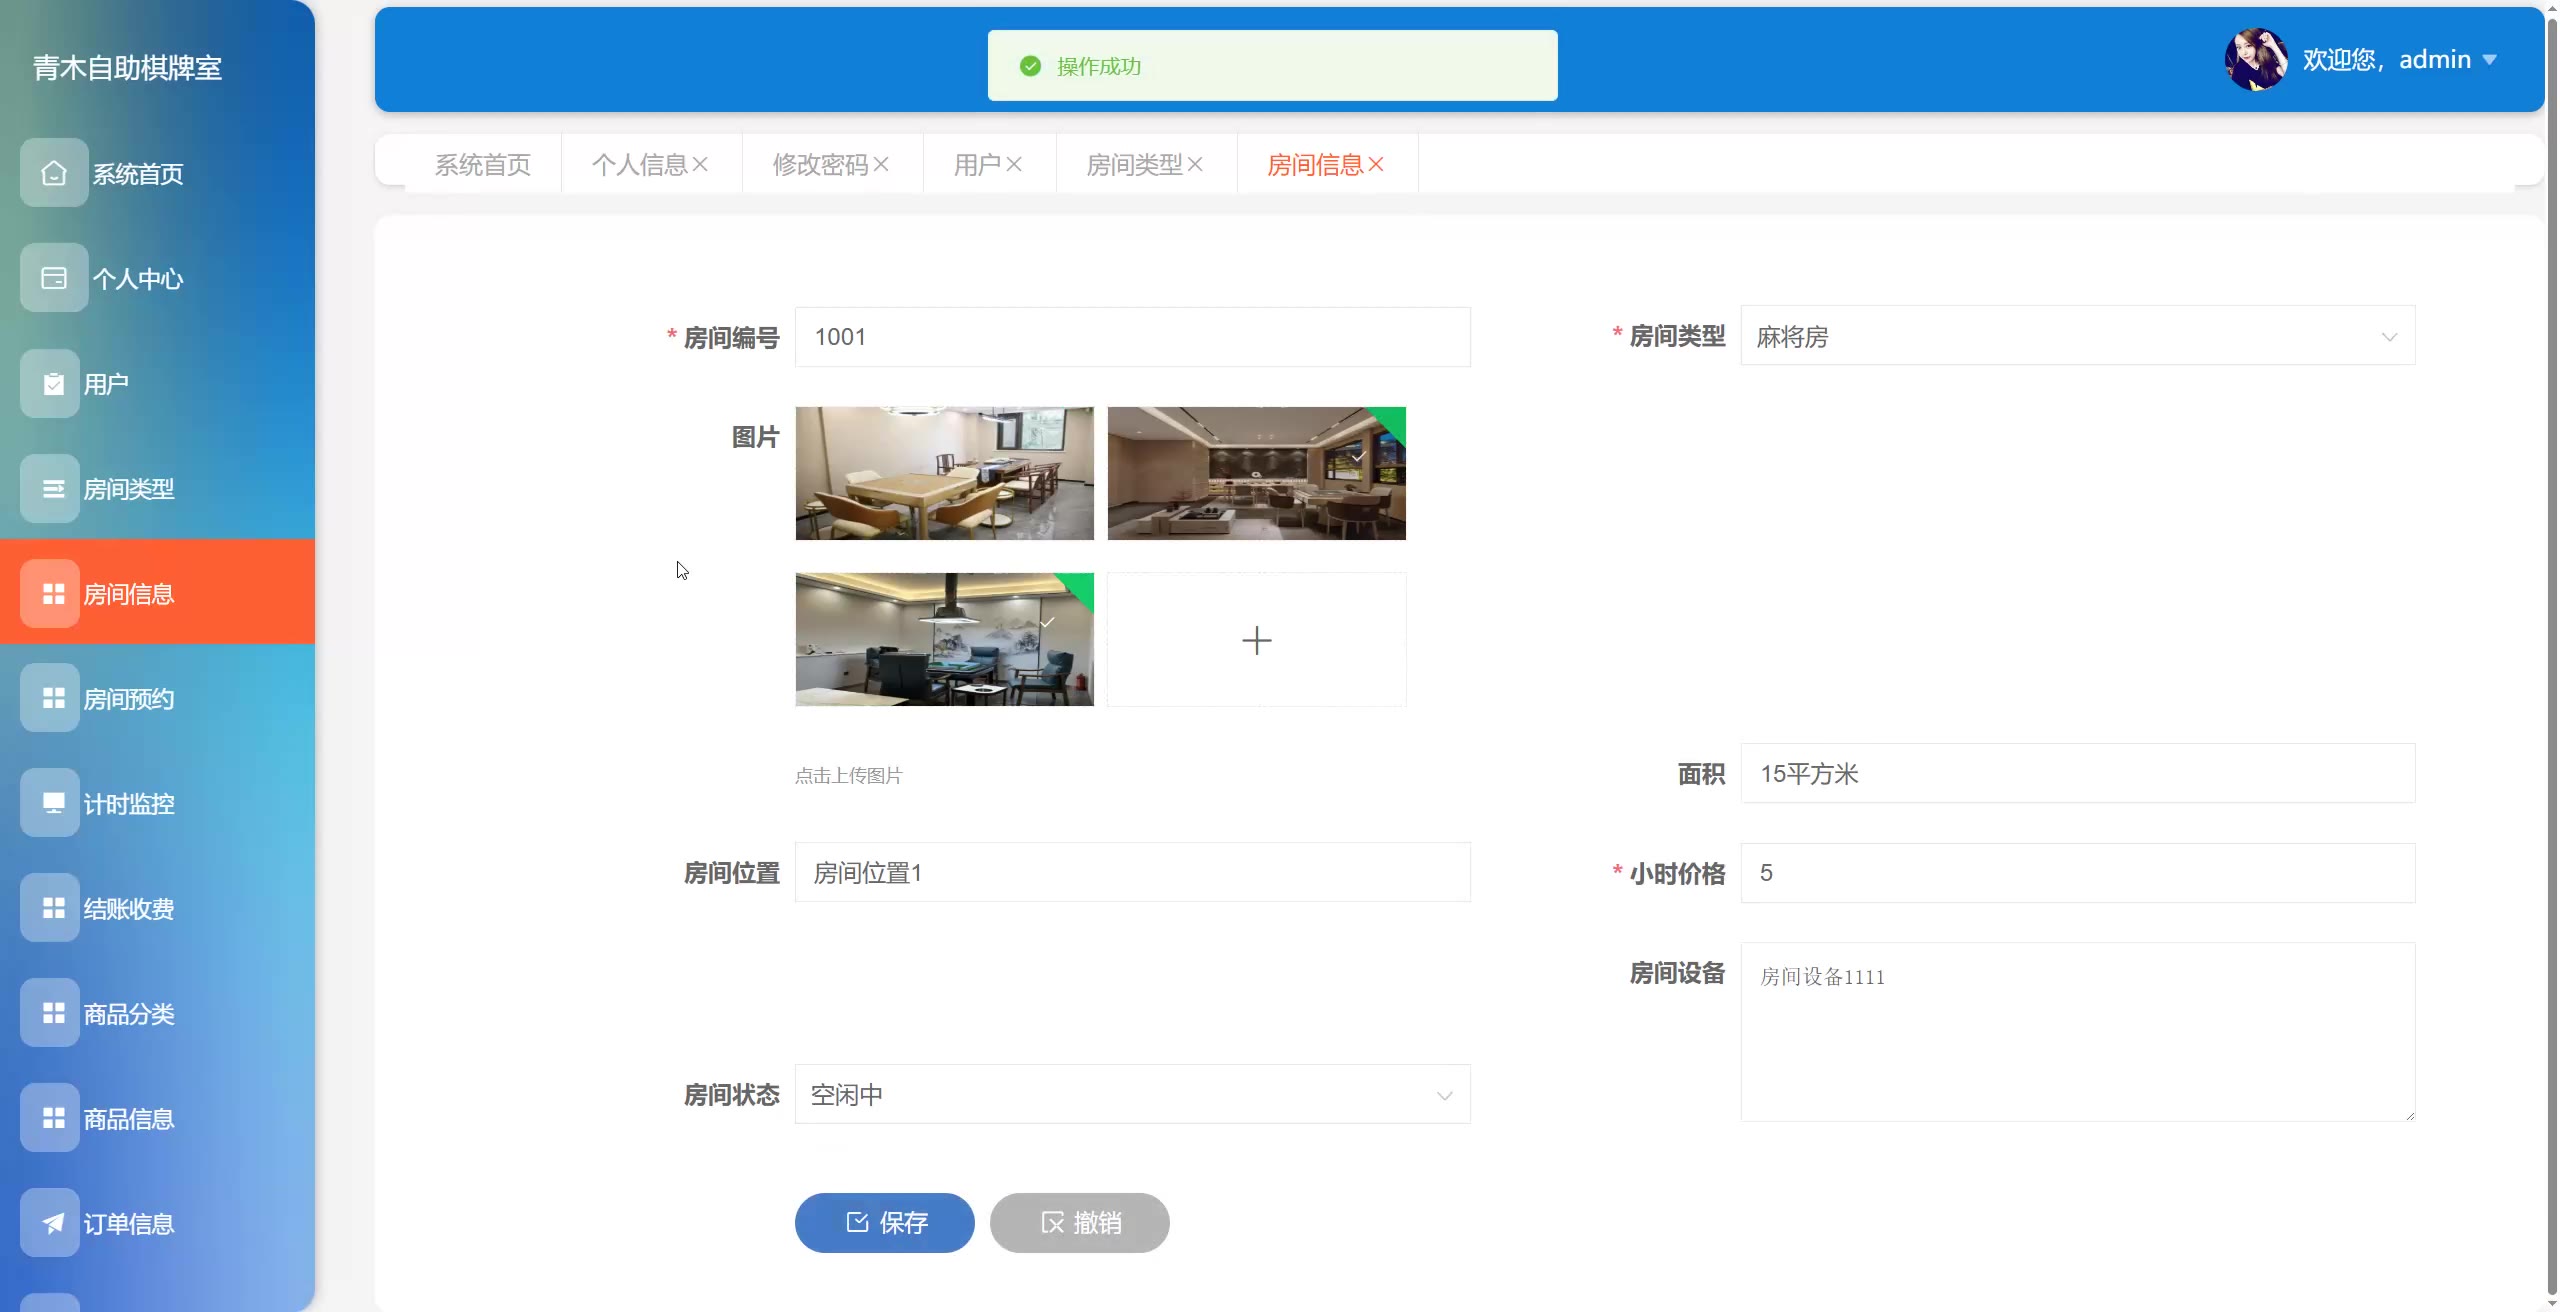Click the plus icon to upload image
The height and width of the screenshot is (1312, 2560).
click(x=1256, y=640)
